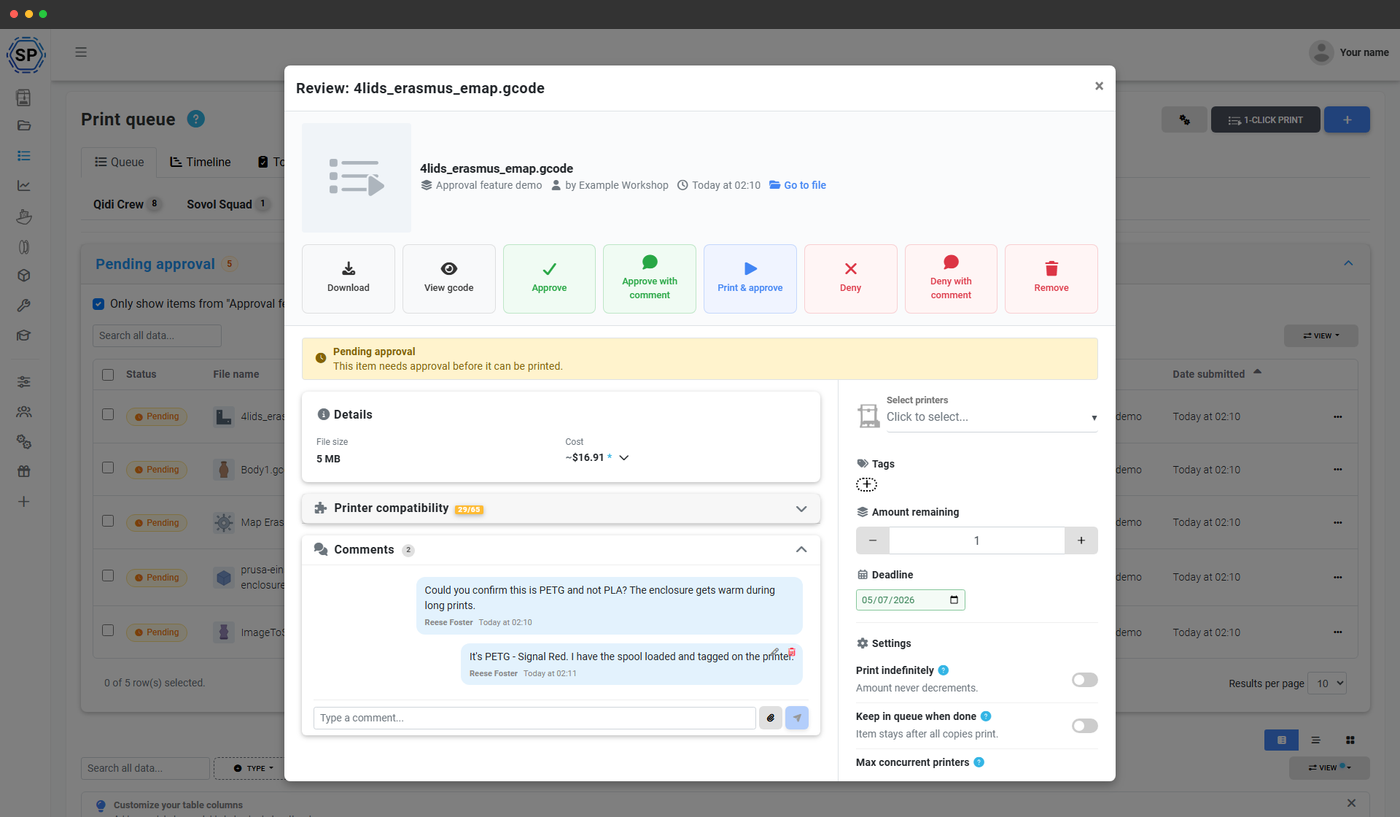The image size is (1400, 817).
Task: Open Max concurrent printers help tooltip
Action: click(x=979, y=762)
